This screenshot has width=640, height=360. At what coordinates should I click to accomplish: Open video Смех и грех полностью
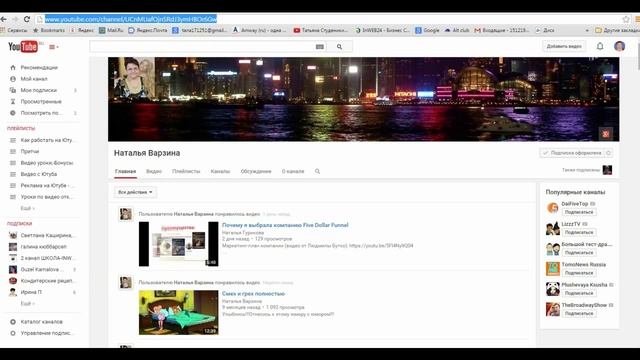[x=253, y=293]
